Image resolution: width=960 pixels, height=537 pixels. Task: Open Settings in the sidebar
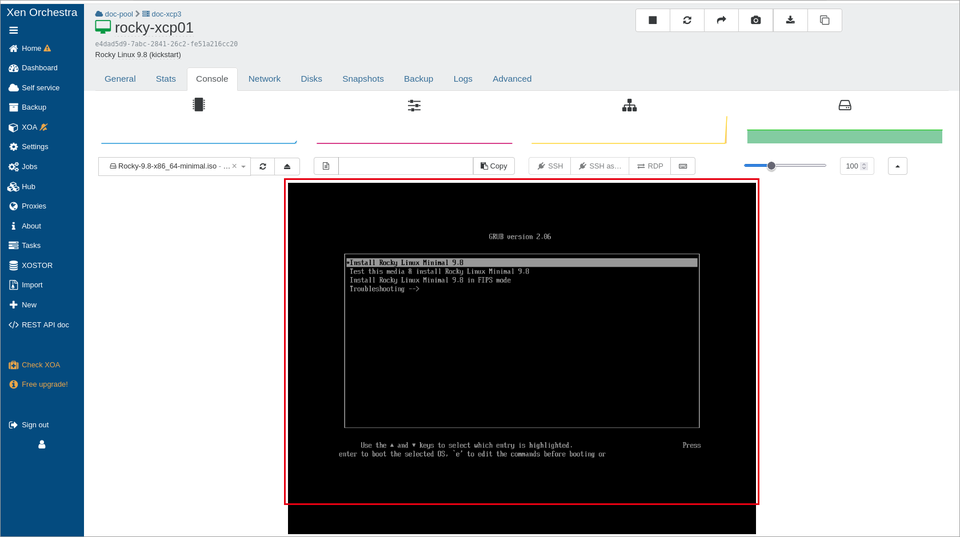[28, 147]
